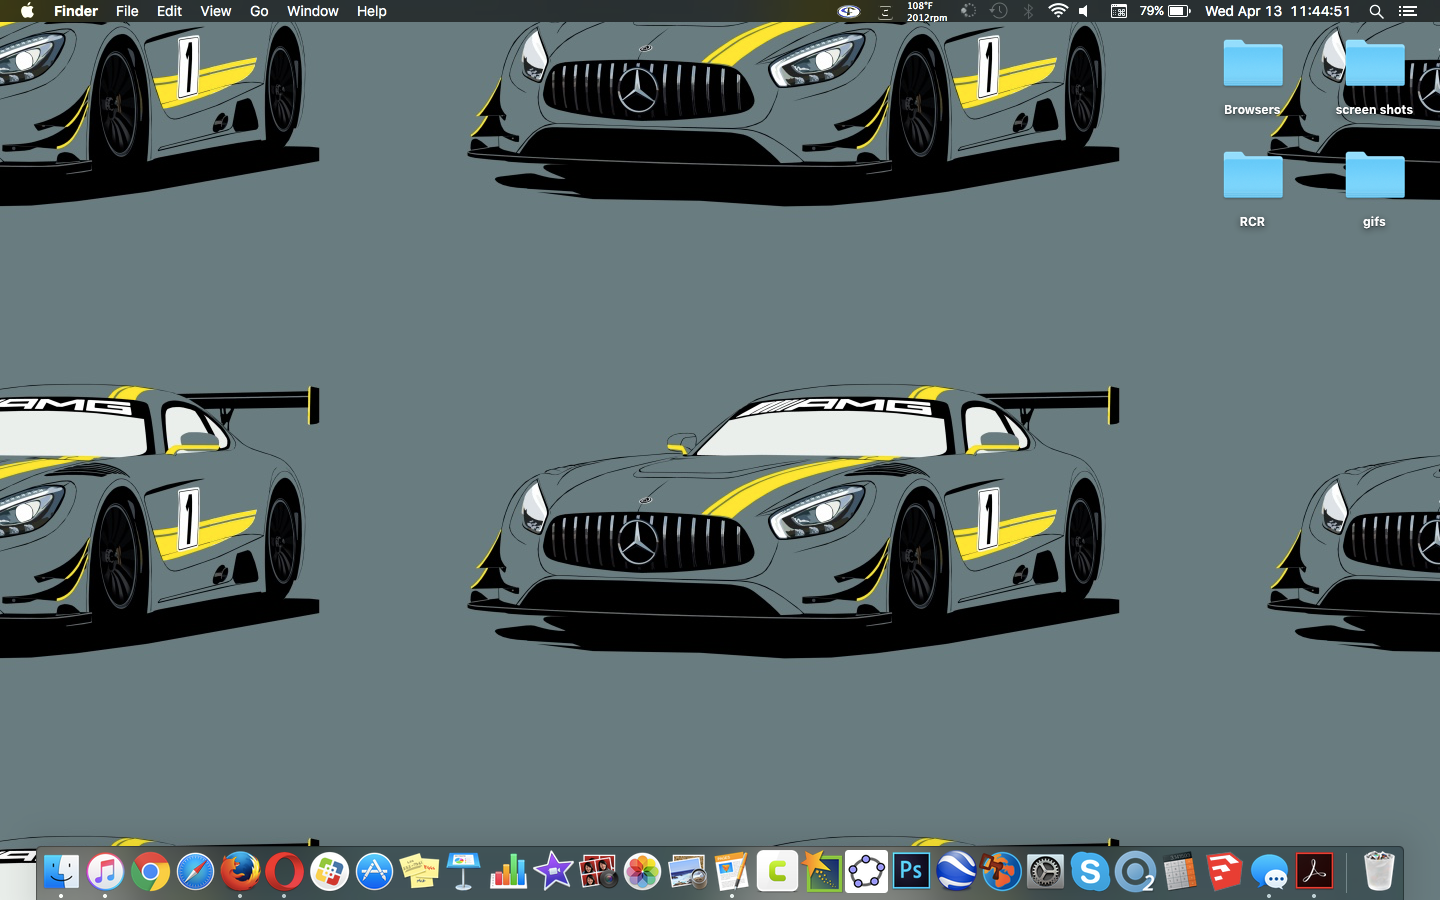Open the Calculator Dock icon
Screen dimensions: 1440x900
(x=1180, y=872)
